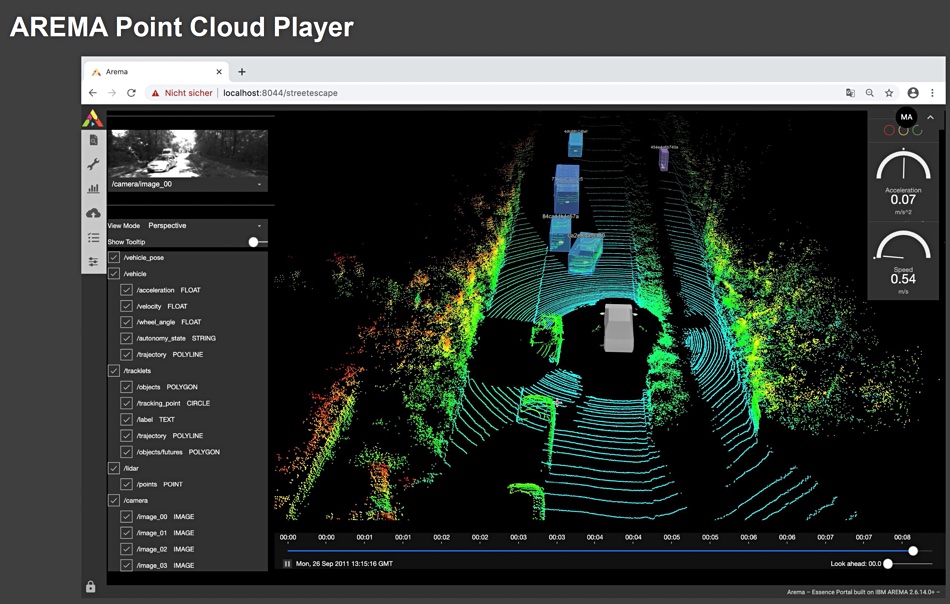Click the red status circle indicator

pos(889,130)
